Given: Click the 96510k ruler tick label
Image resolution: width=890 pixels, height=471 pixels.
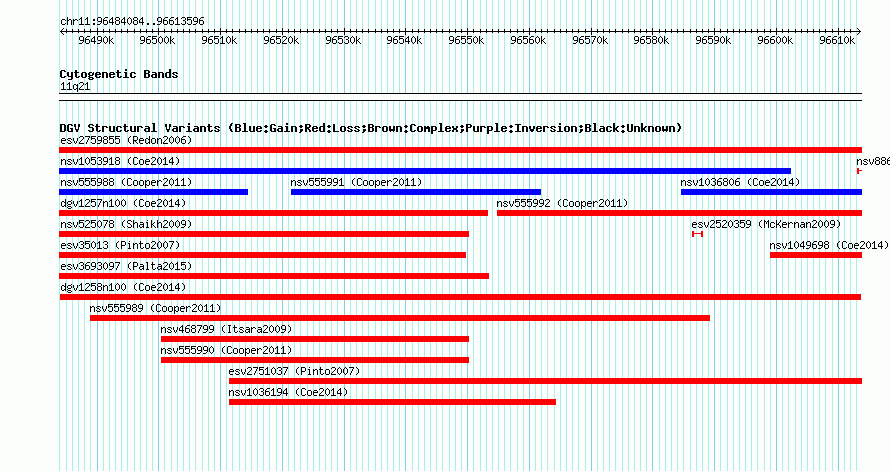Looking at the screenshot, I should pos(219,40).
